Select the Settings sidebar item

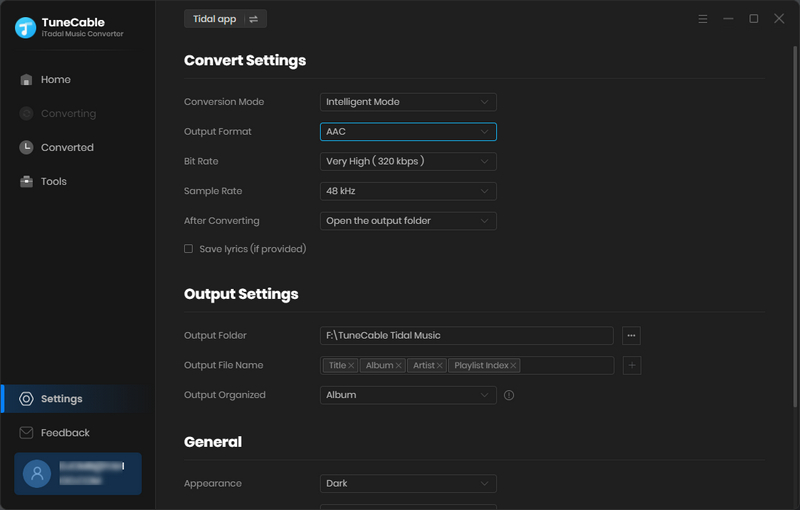(x=77, y=399)
